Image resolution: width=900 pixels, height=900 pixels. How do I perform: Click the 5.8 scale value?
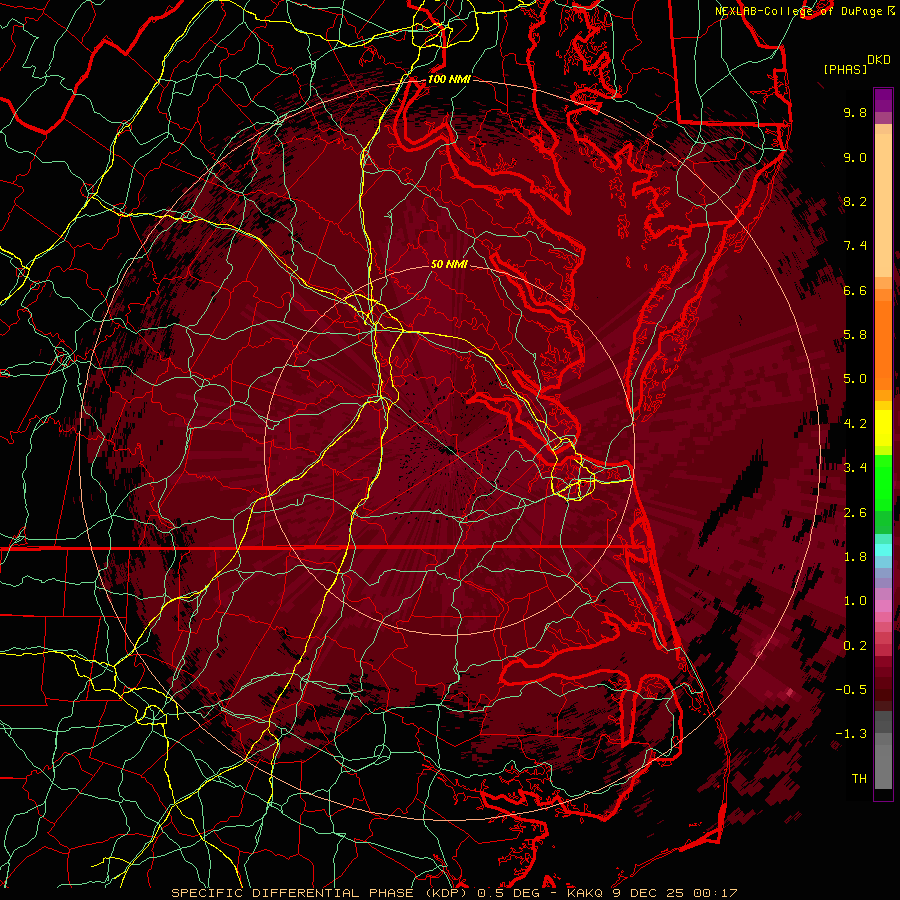(855, 335)
